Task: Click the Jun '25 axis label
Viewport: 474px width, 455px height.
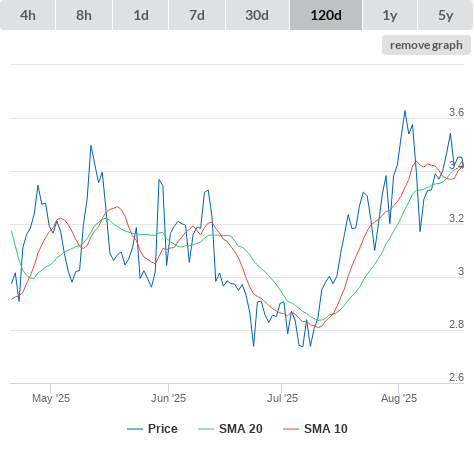Action: 168,398
